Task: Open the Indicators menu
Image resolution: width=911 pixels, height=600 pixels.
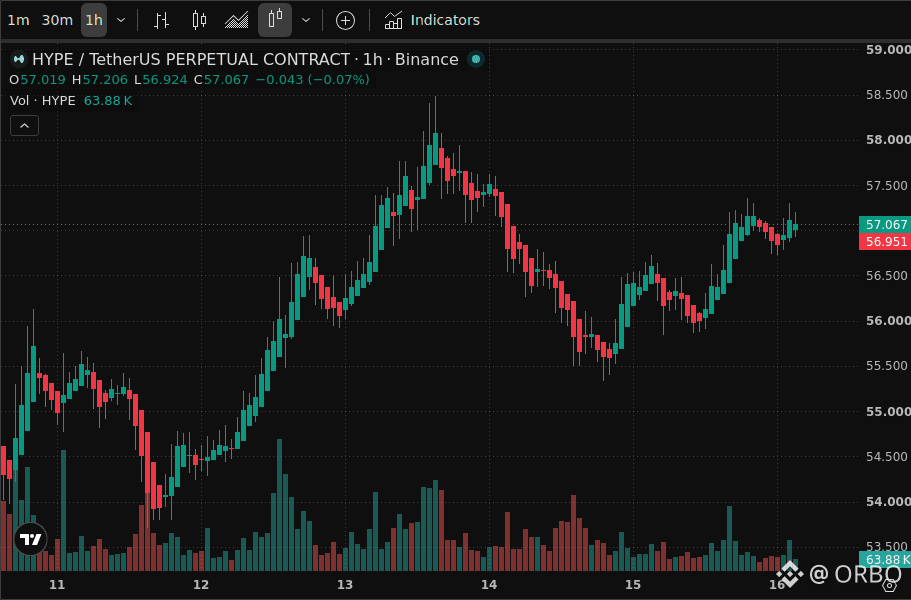Action: coord(432,20)
